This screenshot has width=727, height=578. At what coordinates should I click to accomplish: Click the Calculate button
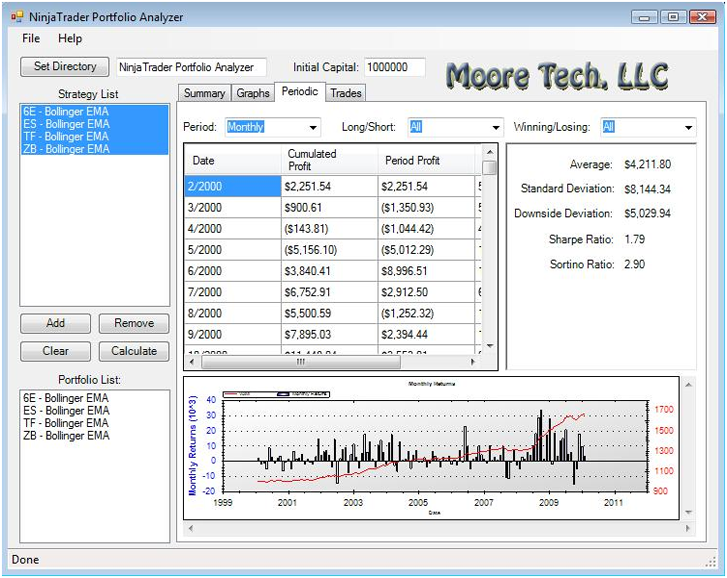(134, 351)
